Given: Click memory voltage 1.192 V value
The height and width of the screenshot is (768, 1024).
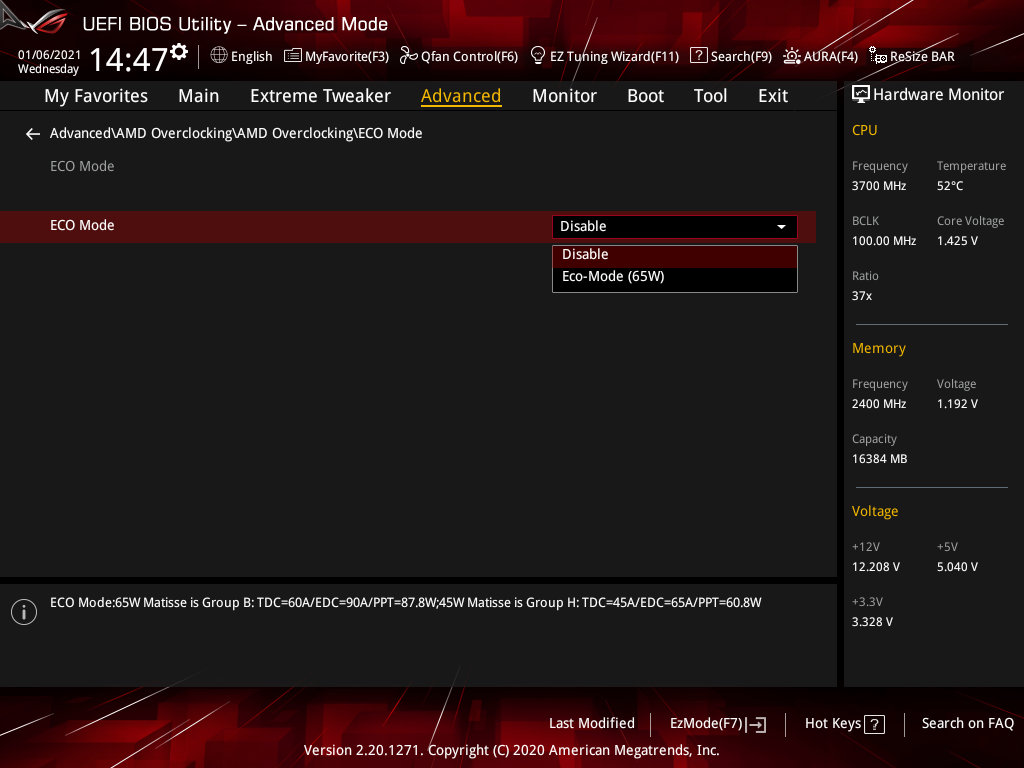Looking at the screenshot, I should click(x=957, y=404).
